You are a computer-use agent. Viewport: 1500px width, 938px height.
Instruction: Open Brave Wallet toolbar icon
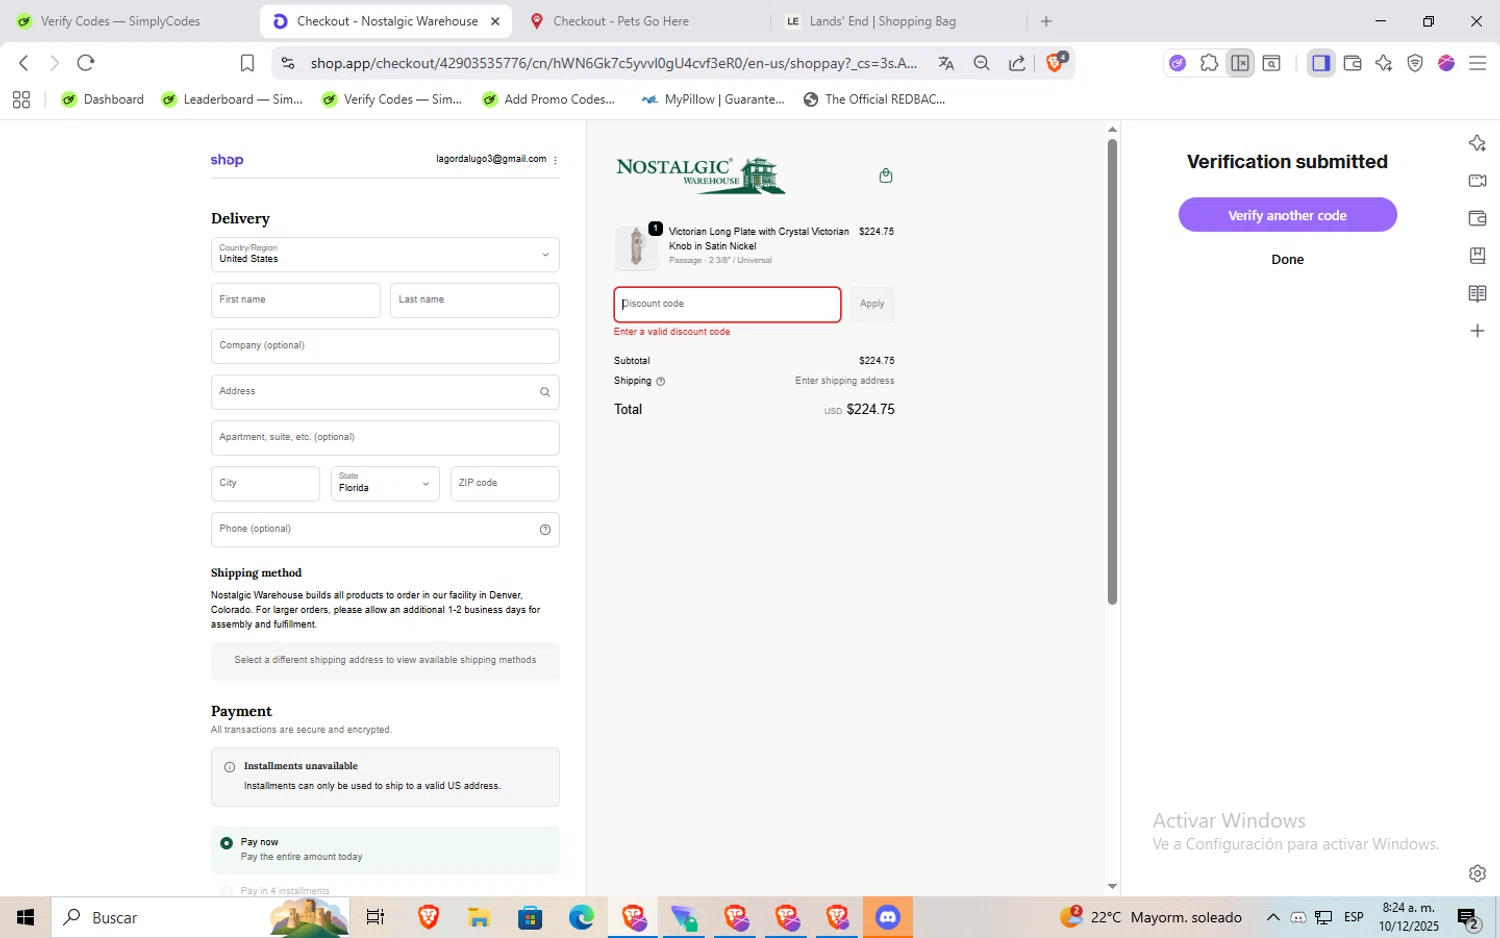pyautogui.click(x=1352, y=63)
